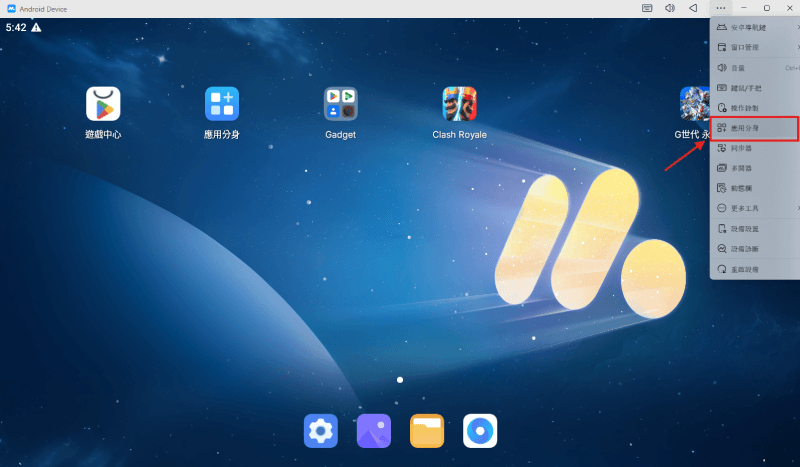Image resolution: width=800 pixels, height=467 pixels.
Task: Launch Clash Royale game
Action: pos(459,104)
